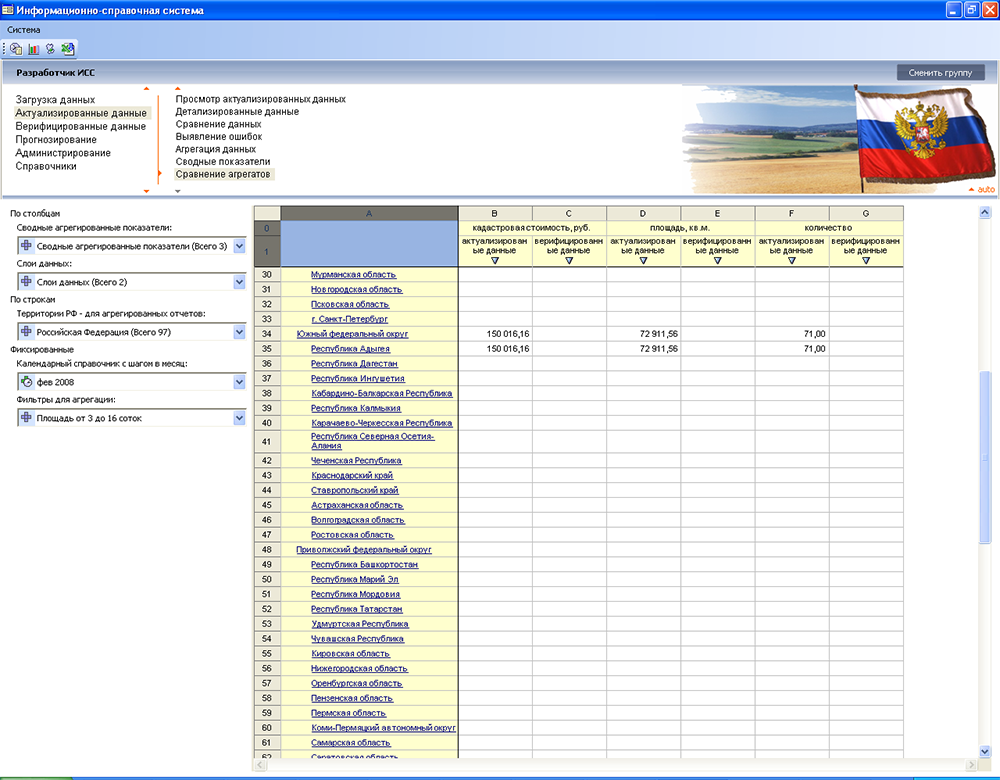Image resolution: width=1000 pixels, height=780 pixels.
Task: Click the orange up arrow above the main menu list
Action: point(146,90)
